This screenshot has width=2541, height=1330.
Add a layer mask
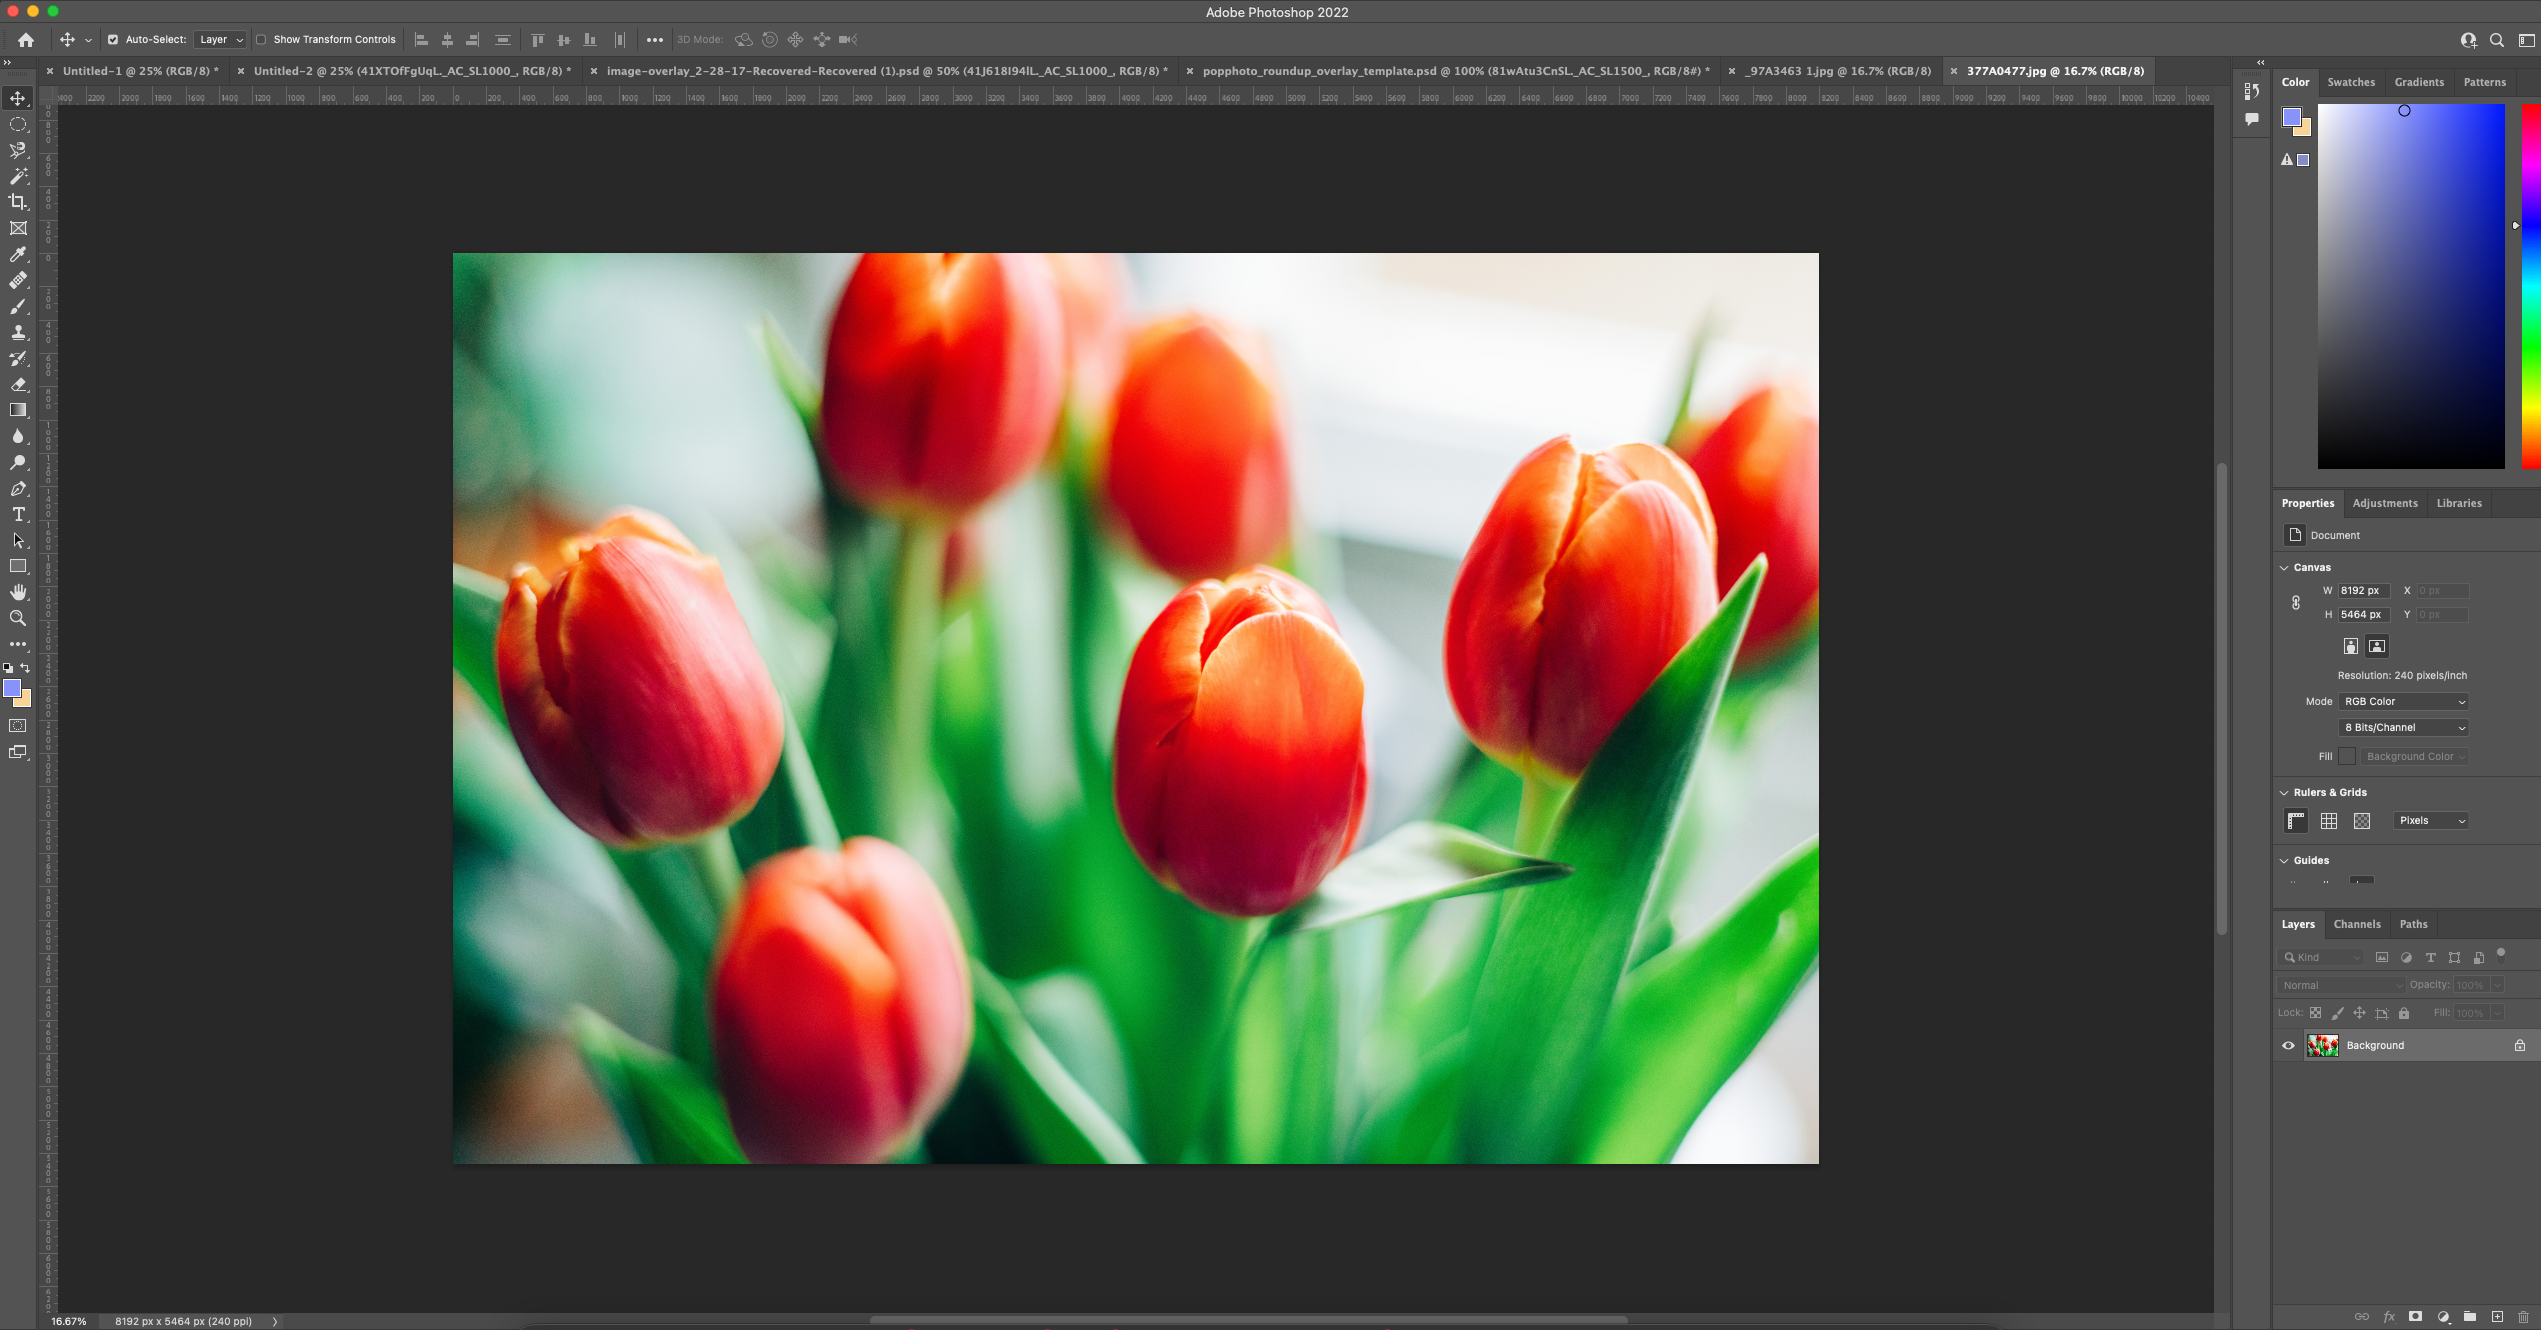coord(2415,1316)
